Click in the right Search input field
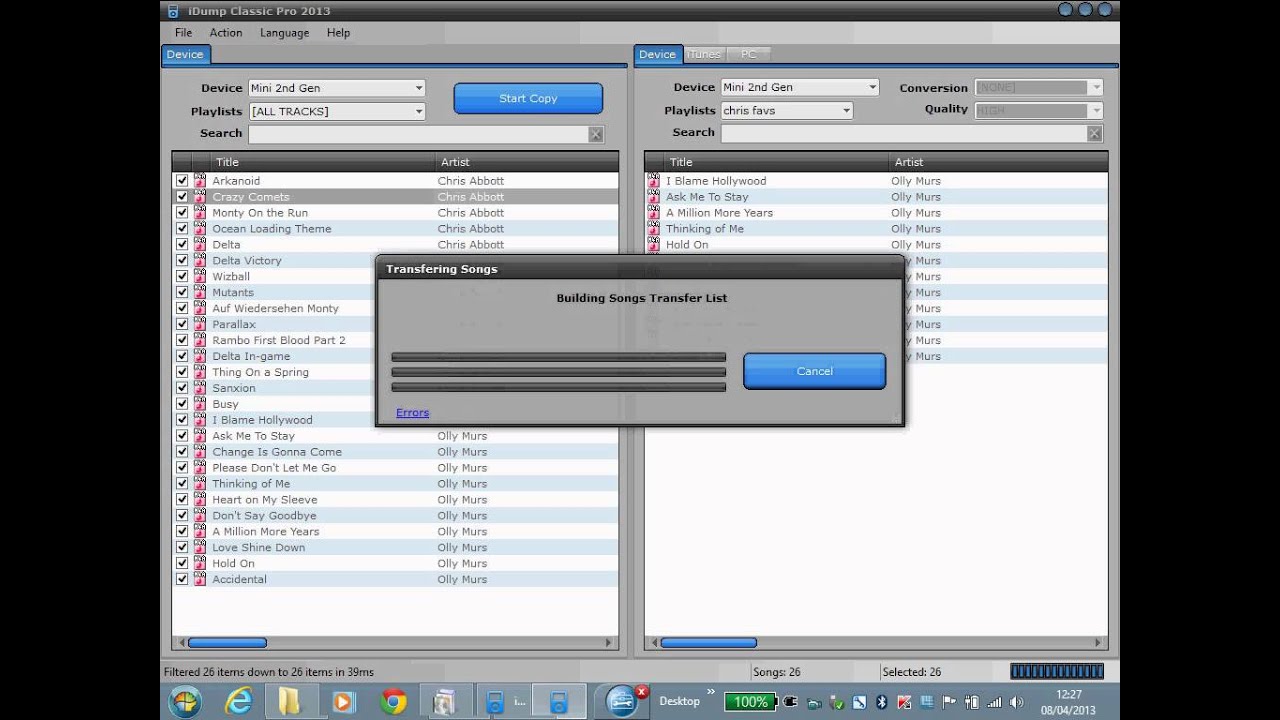The image size is (1280, 720). pos(903,133)
